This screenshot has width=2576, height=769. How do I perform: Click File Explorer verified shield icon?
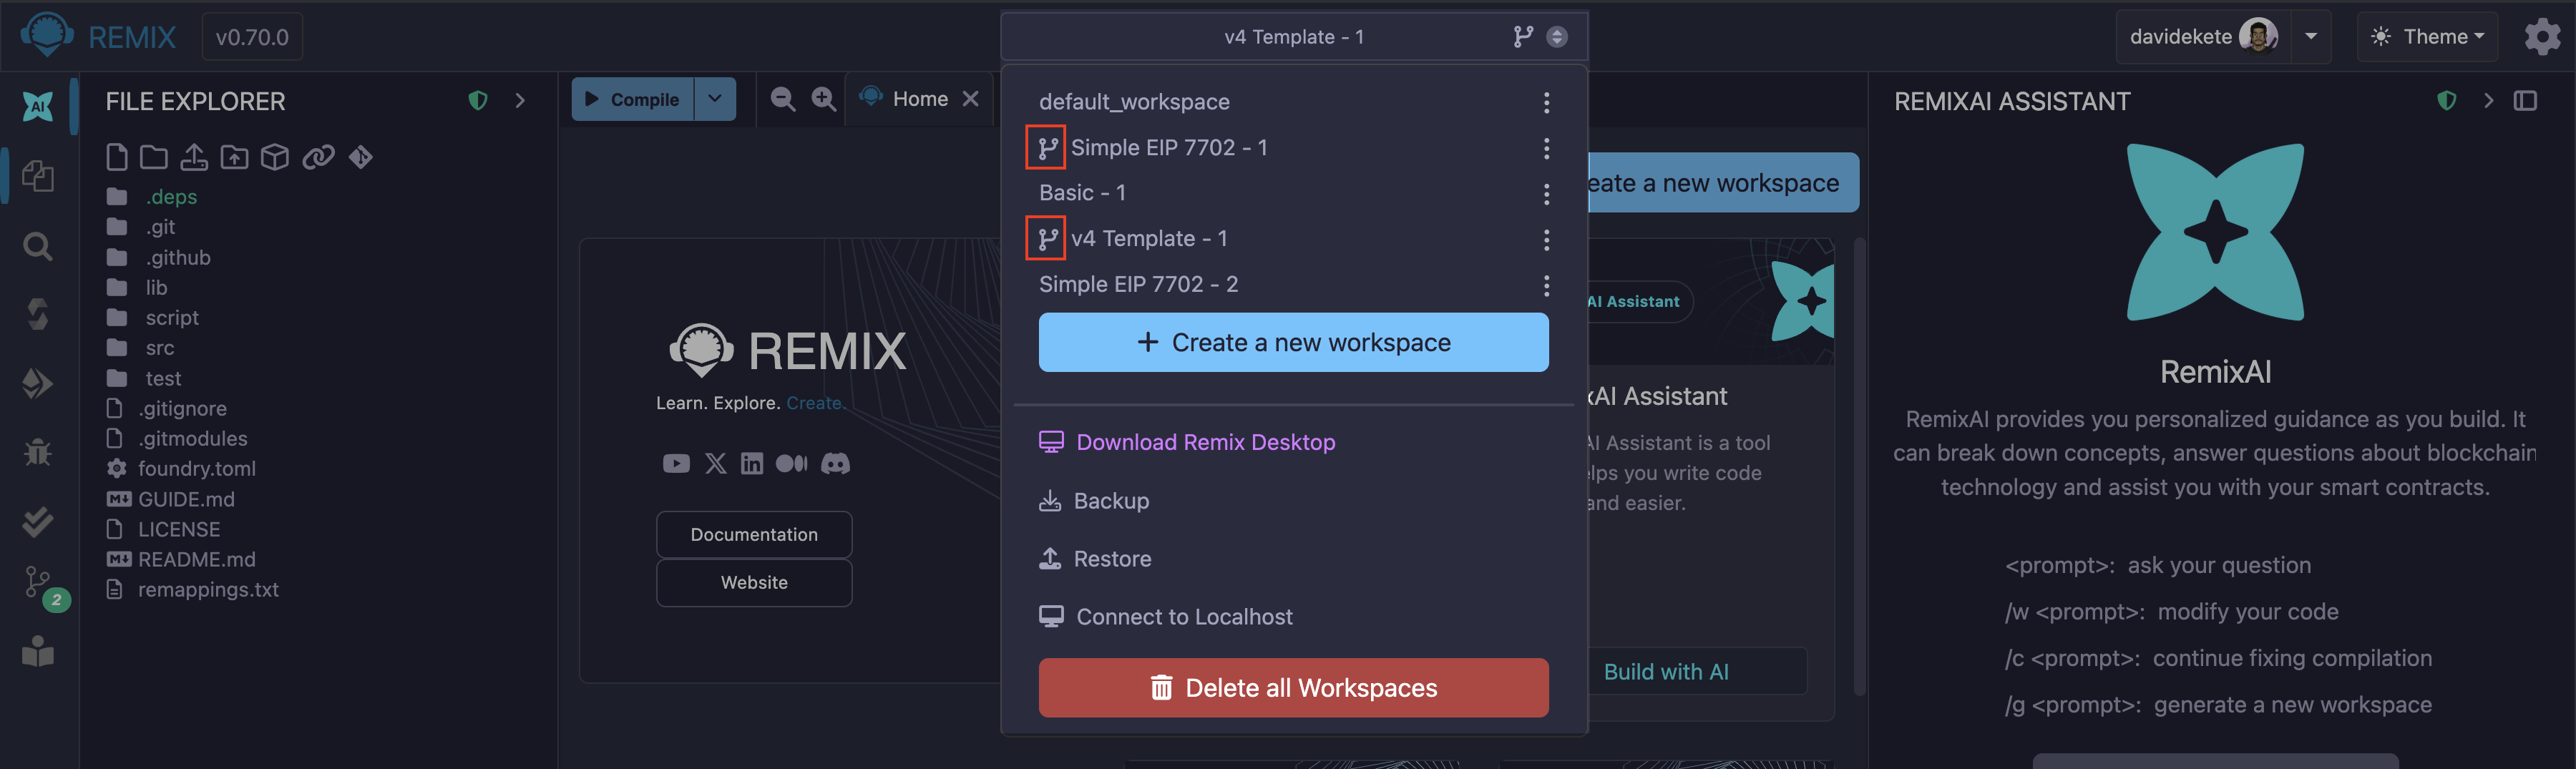[x=478, y=100]
